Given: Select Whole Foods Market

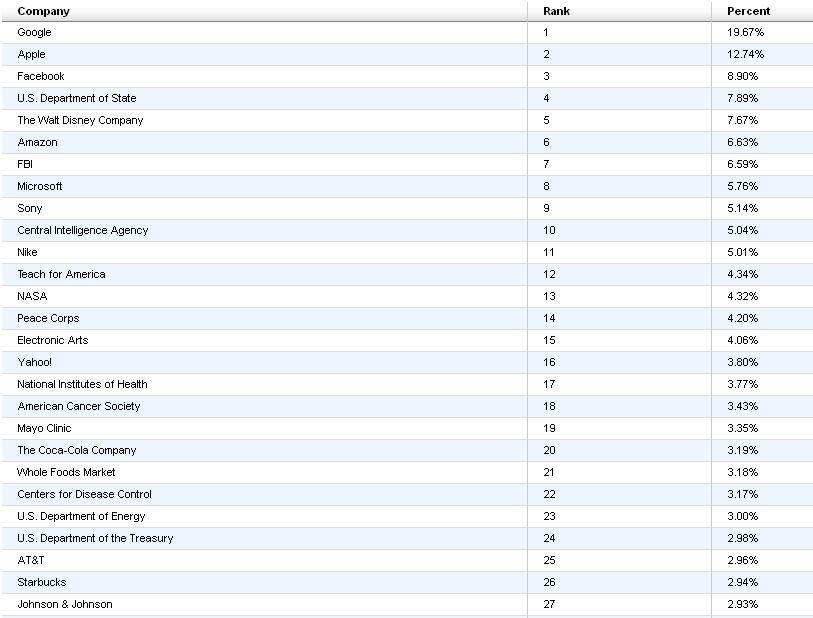Looking at the screenshot, I should click(66, 472).
